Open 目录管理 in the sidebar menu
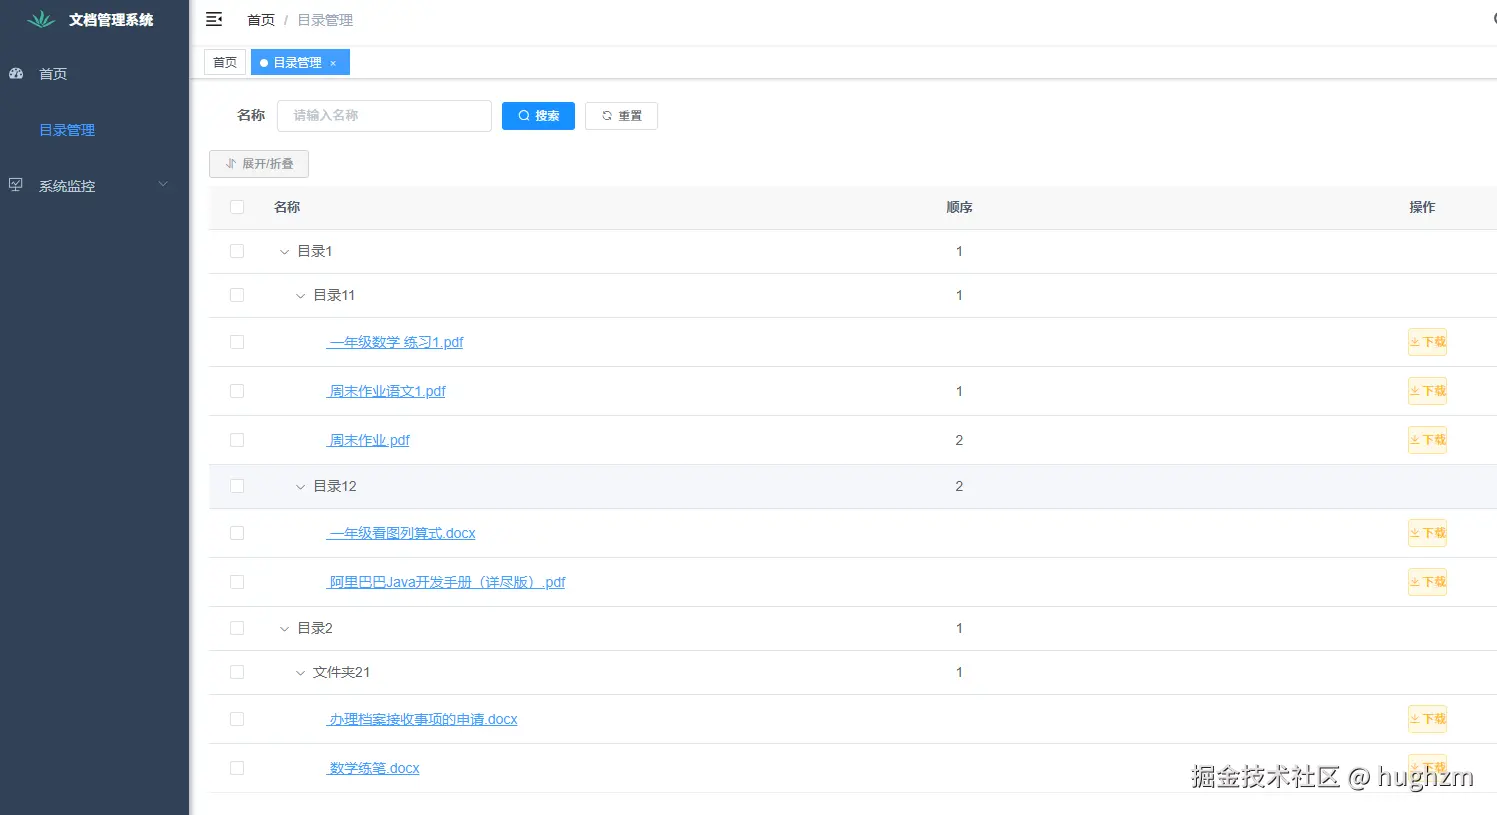This screenshot has width=1497, height=815. pos(94,129)
